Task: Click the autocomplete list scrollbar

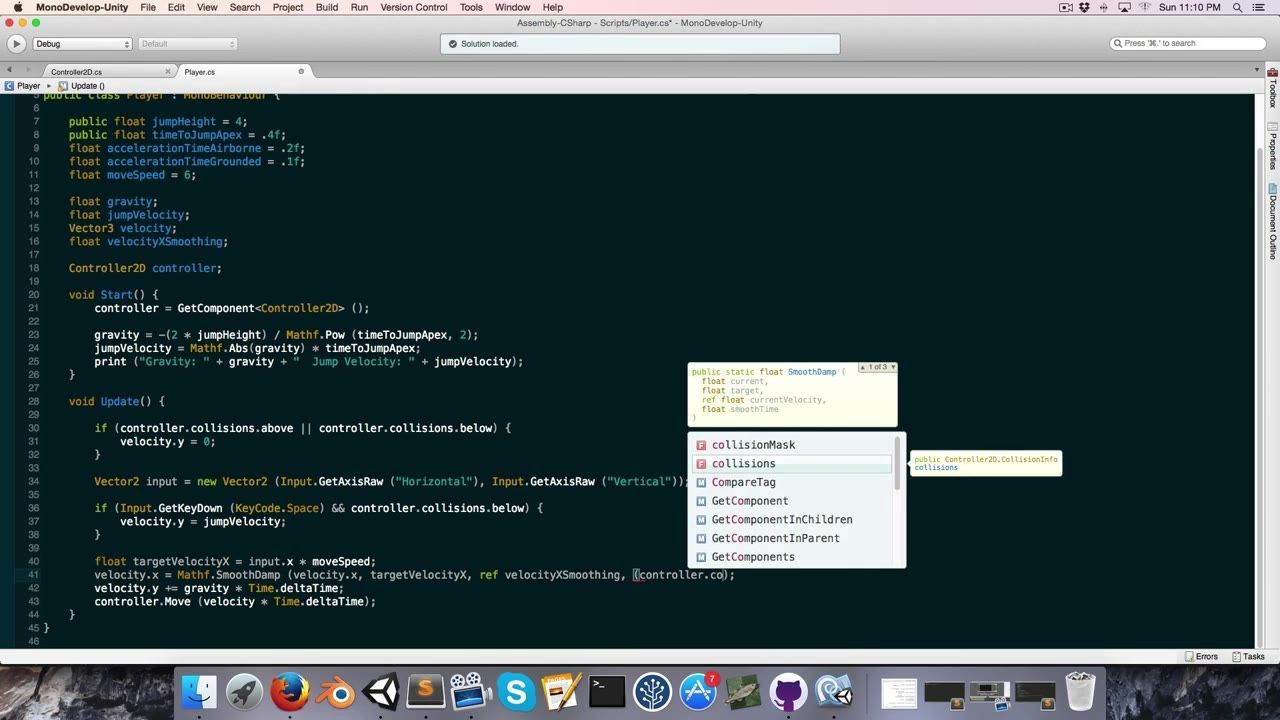Action: 898,464
